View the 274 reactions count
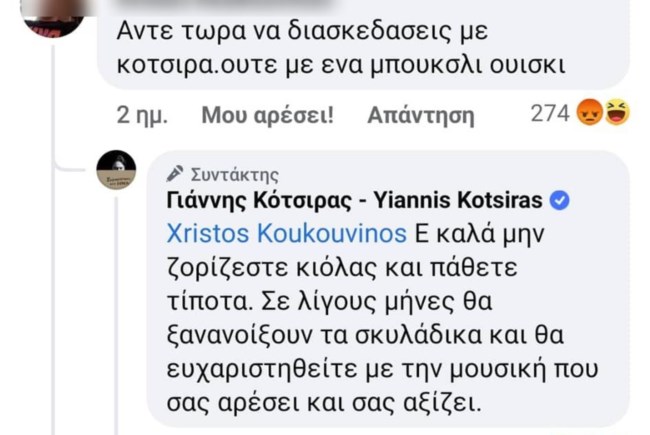This screenshot has width=650, height=435. click(x=549, y=115)
